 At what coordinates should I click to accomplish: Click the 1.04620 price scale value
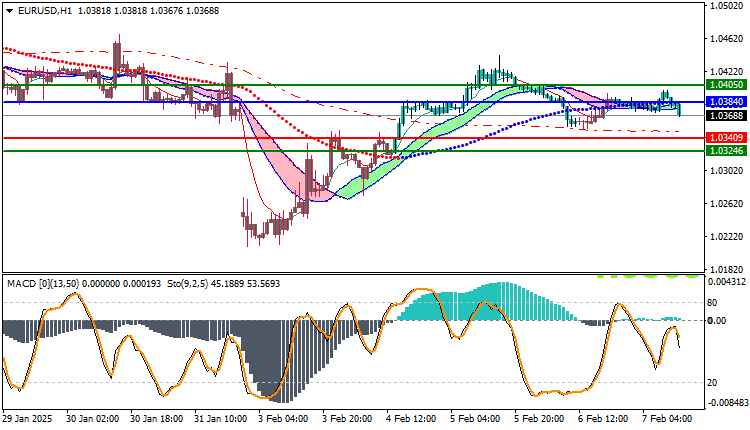727,39
